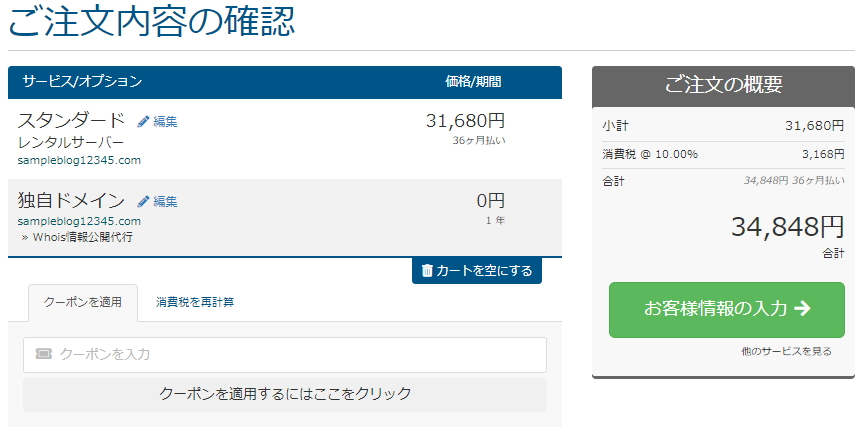
Task: Proceed with green お客様情報の入力 button
Action: [x=727, y=310]
